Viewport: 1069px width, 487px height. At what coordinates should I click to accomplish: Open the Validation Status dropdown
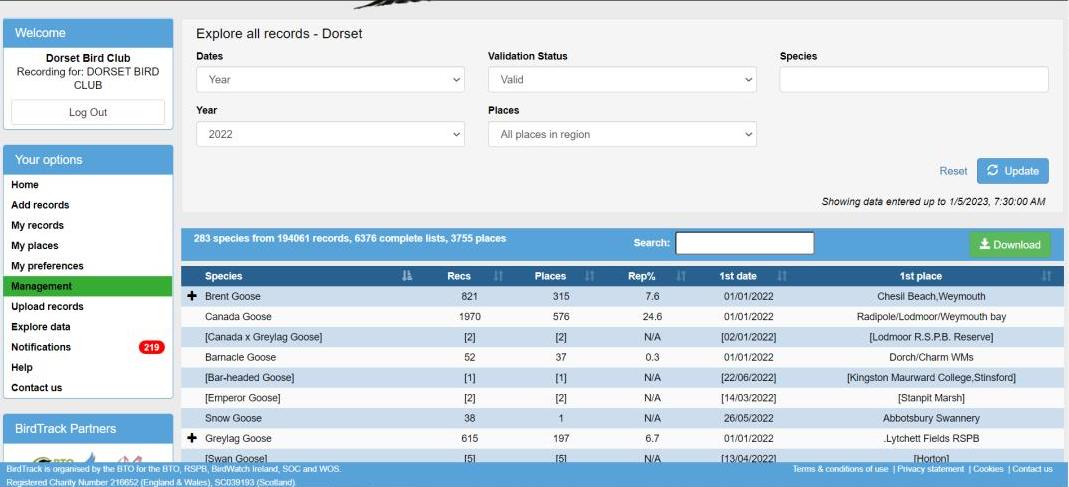(x=622, y=80)
